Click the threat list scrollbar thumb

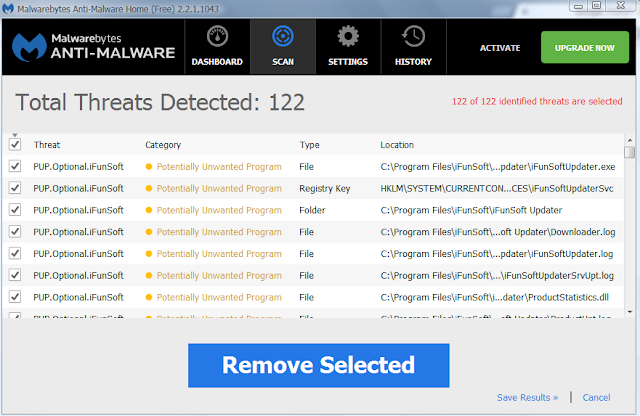(630, 152)
